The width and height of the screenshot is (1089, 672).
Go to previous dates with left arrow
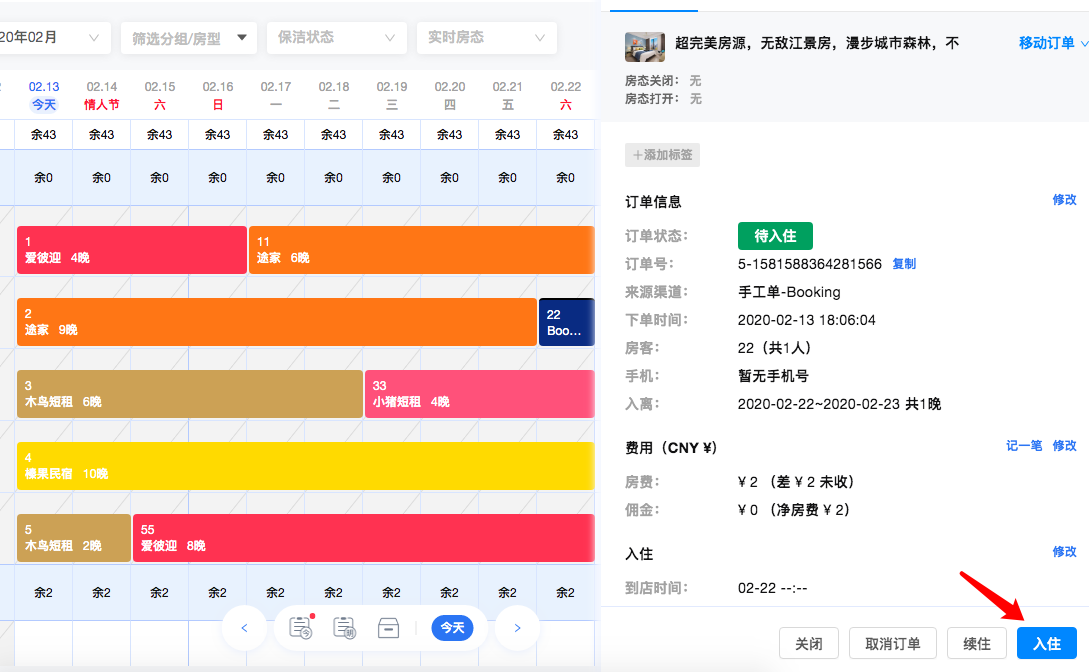[244, 628]
